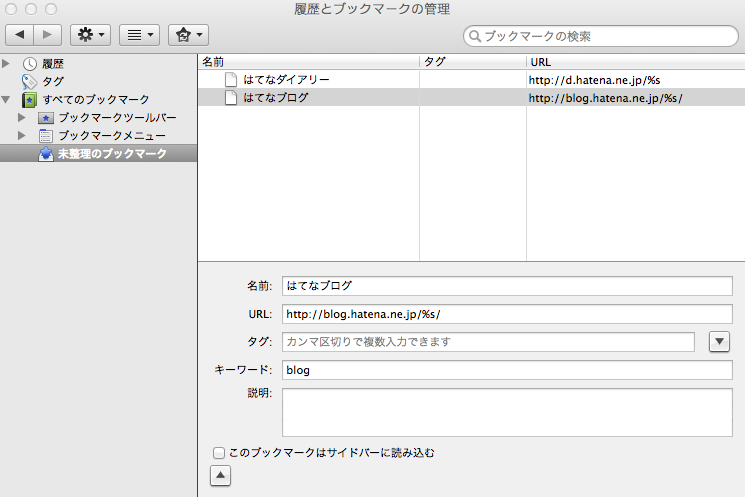The width and height of the screenshot is (745, 497).
Task: Select ブックマークツールバー label
Action: coord(117,118)
